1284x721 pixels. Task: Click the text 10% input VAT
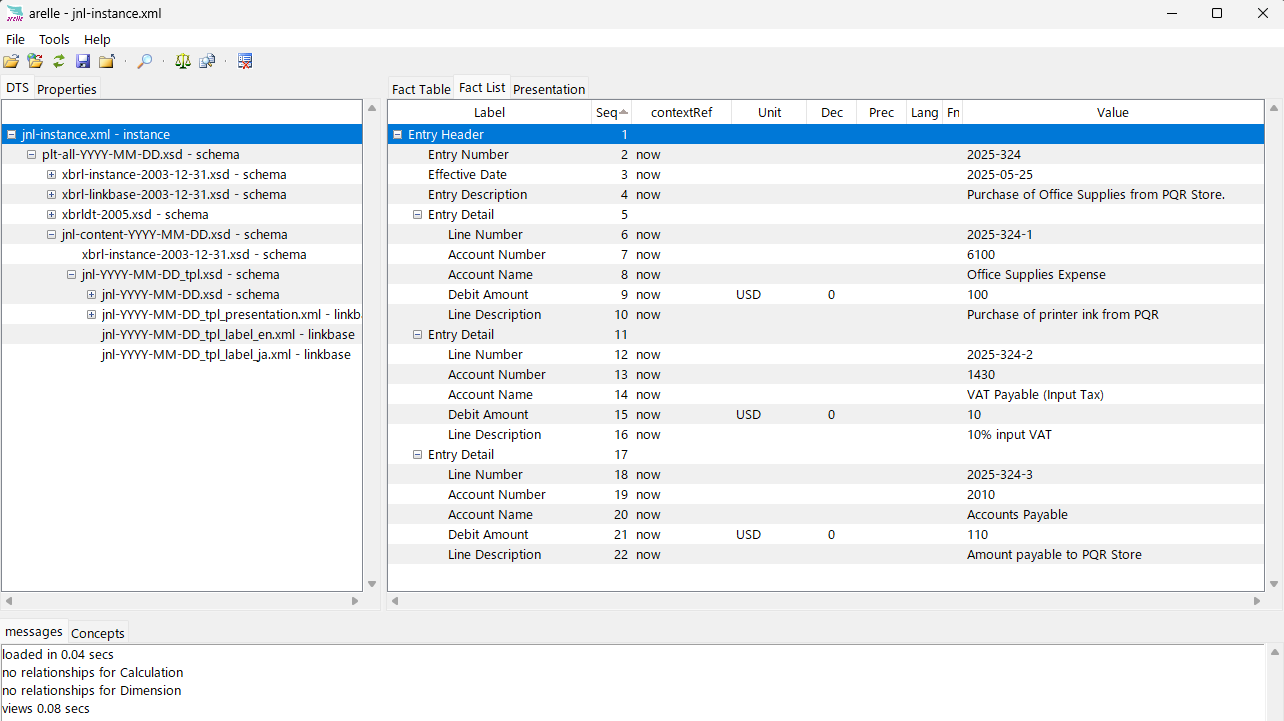[1009, 434]
